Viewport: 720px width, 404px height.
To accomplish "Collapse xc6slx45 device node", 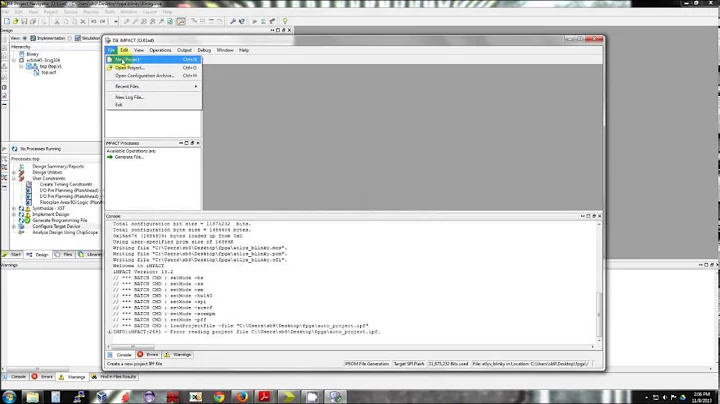I will click(14, 60).
